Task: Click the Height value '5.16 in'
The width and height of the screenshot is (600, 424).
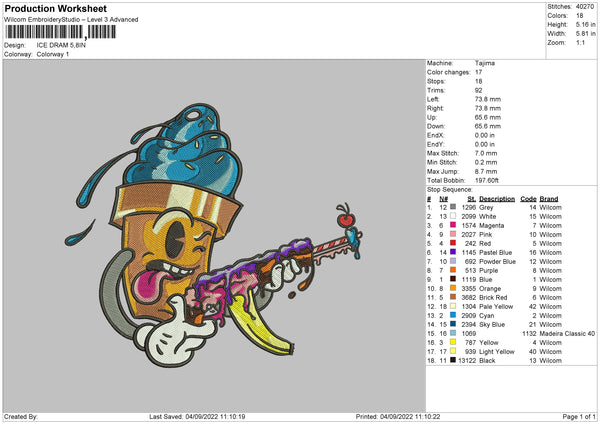Action: pos(585,24)
